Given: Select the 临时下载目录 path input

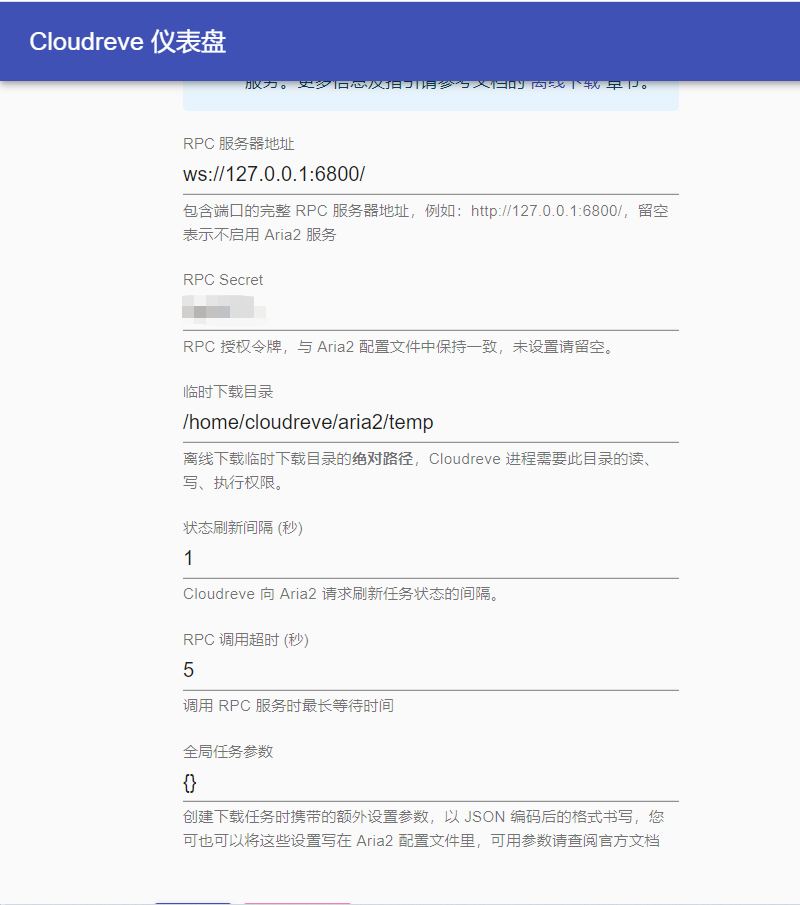Looking at the screenshot, I should [x=431, y=422].
